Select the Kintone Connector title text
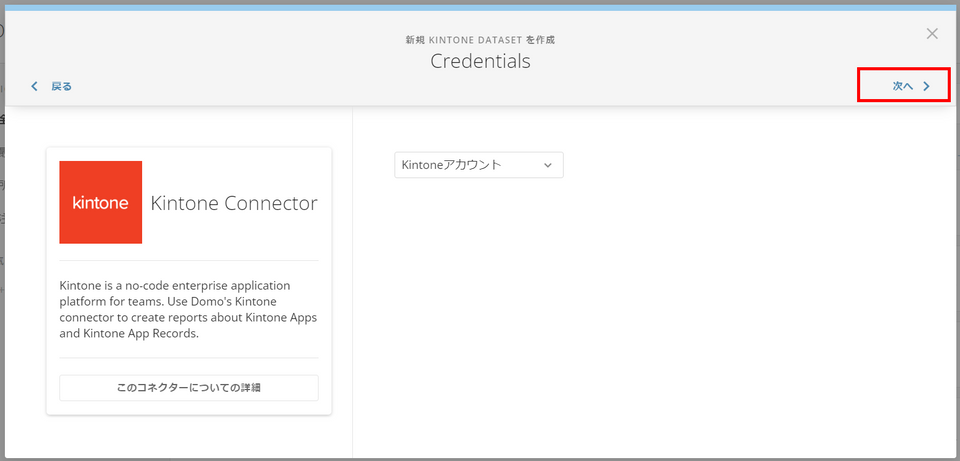The height and width of the screenshot is (461, 960). [x=234, y=203]
